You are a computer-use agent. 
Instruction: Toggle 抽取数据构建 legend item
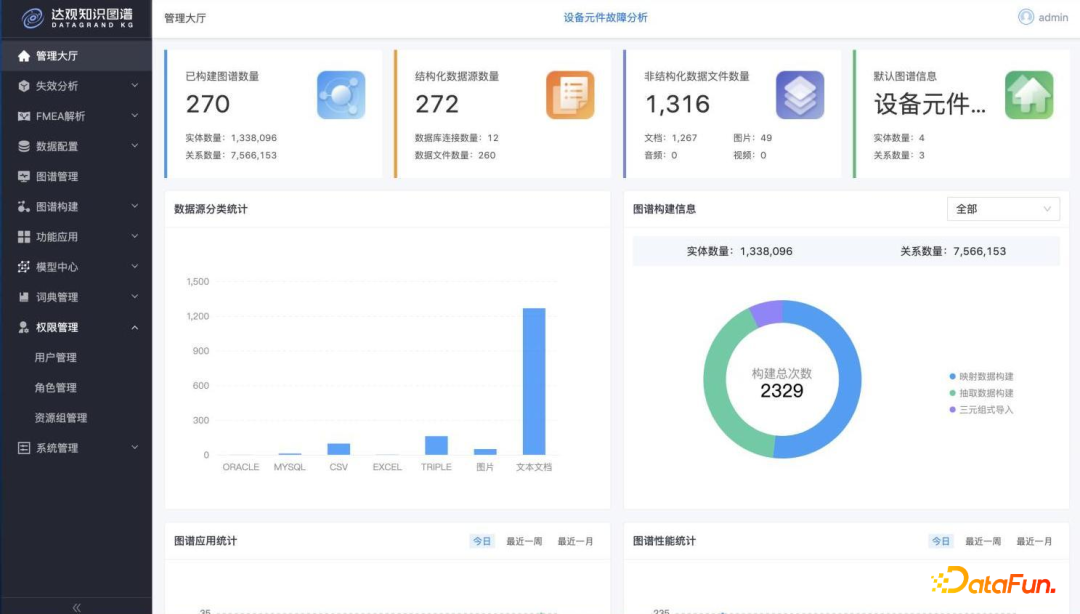(982, 393)
